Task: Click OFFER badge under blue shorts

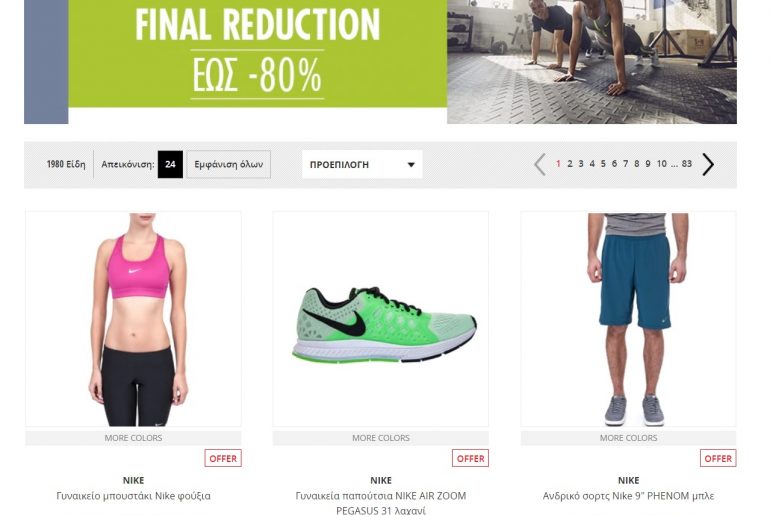Action: click(x=718, y=458)
